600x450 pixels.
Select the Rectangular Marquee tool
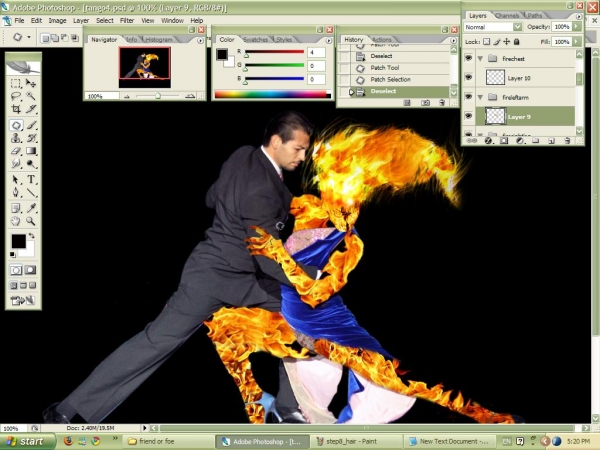(16, 83)
